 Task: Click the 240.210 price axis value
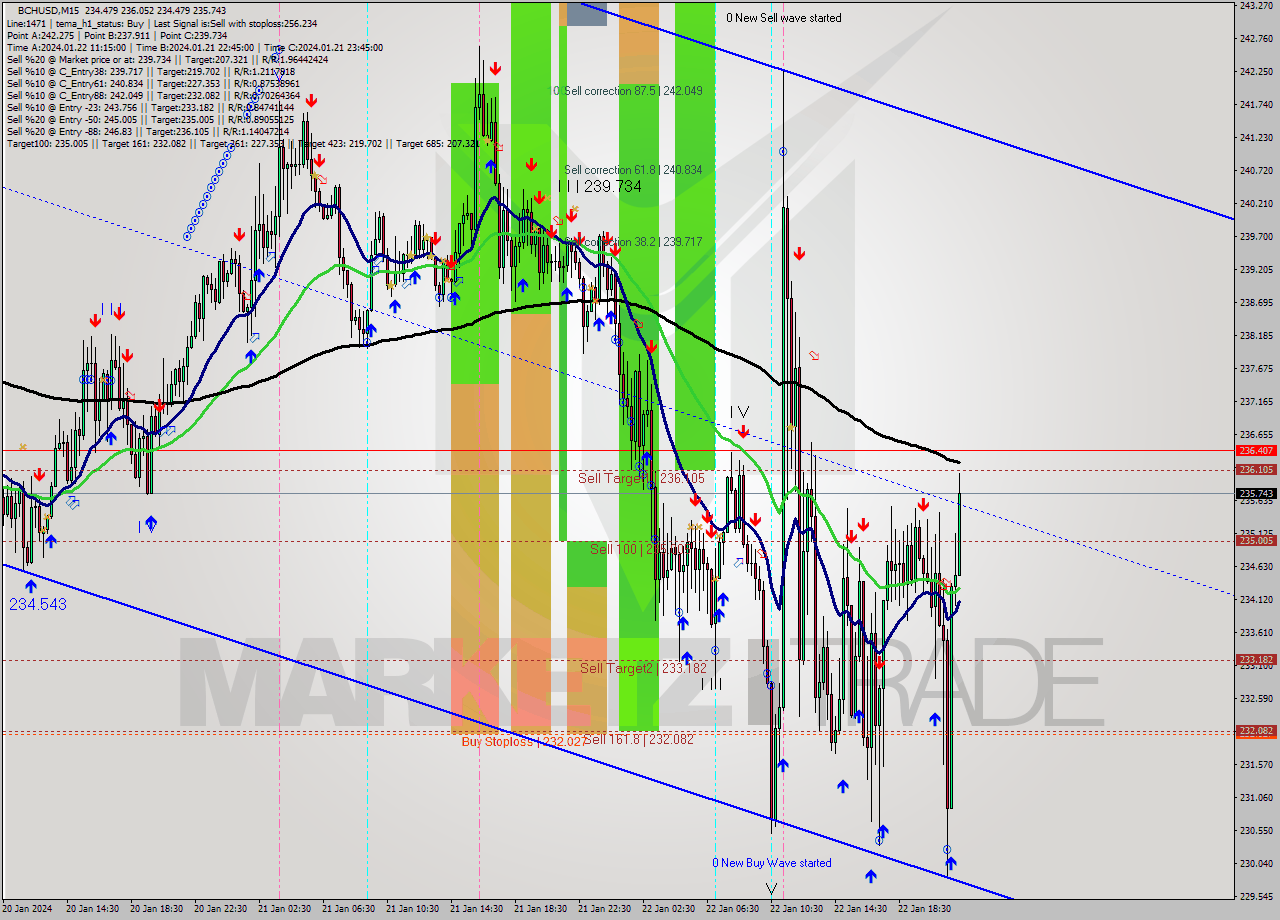(x=1256, y=204)
